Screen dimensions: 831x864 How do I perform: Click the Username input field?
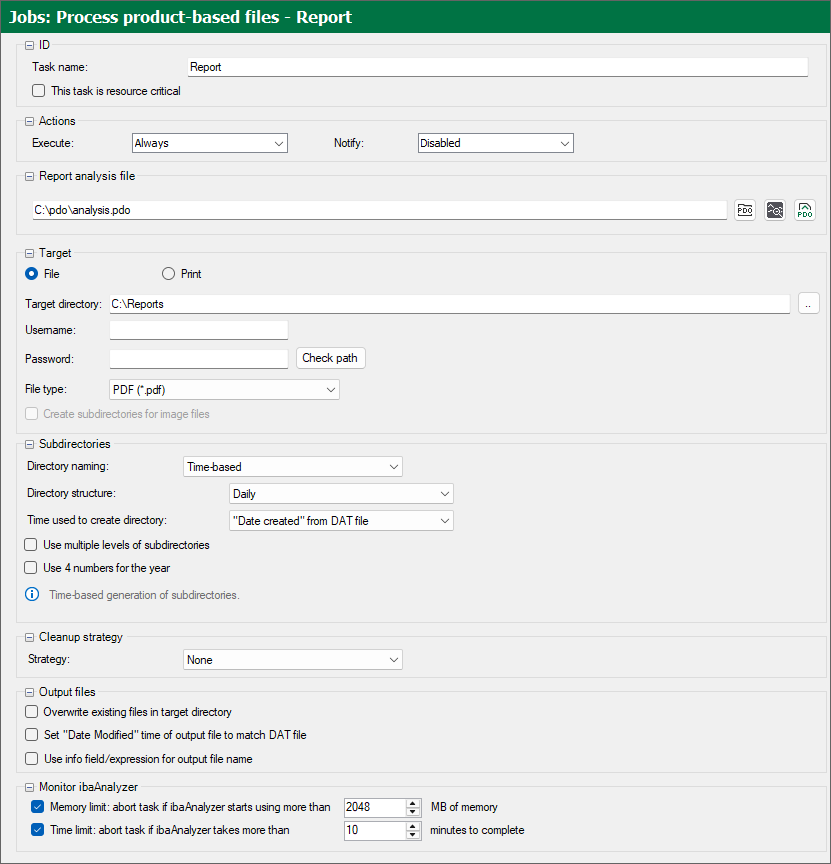[x=199, y=330]
